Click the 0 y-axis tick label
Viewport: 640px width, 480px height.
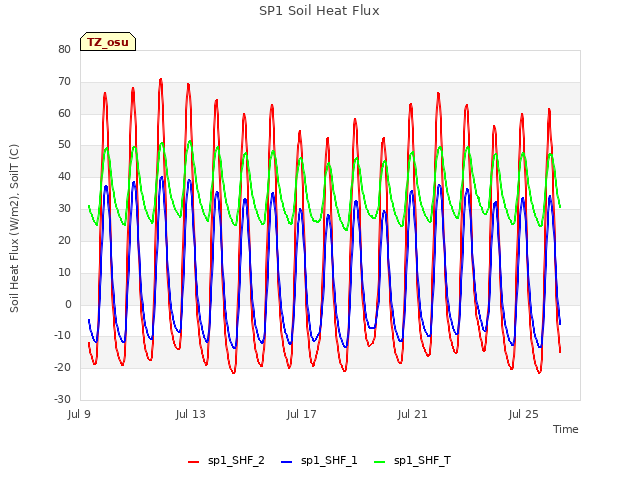pyautogui.click(x=68, y=304)
